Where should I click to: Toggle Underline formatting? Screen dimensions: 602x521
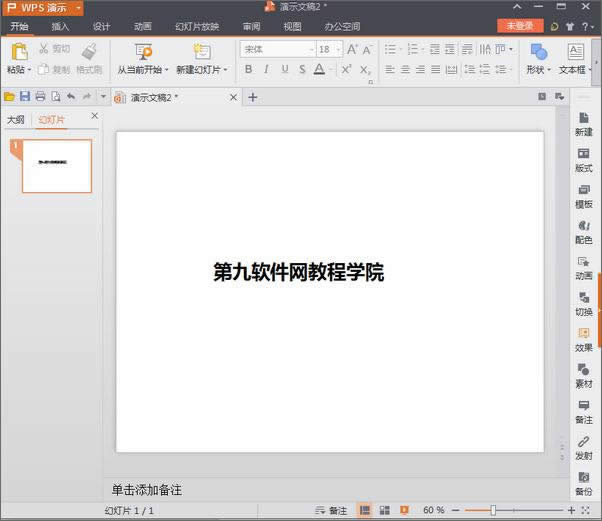click(285, 69)
